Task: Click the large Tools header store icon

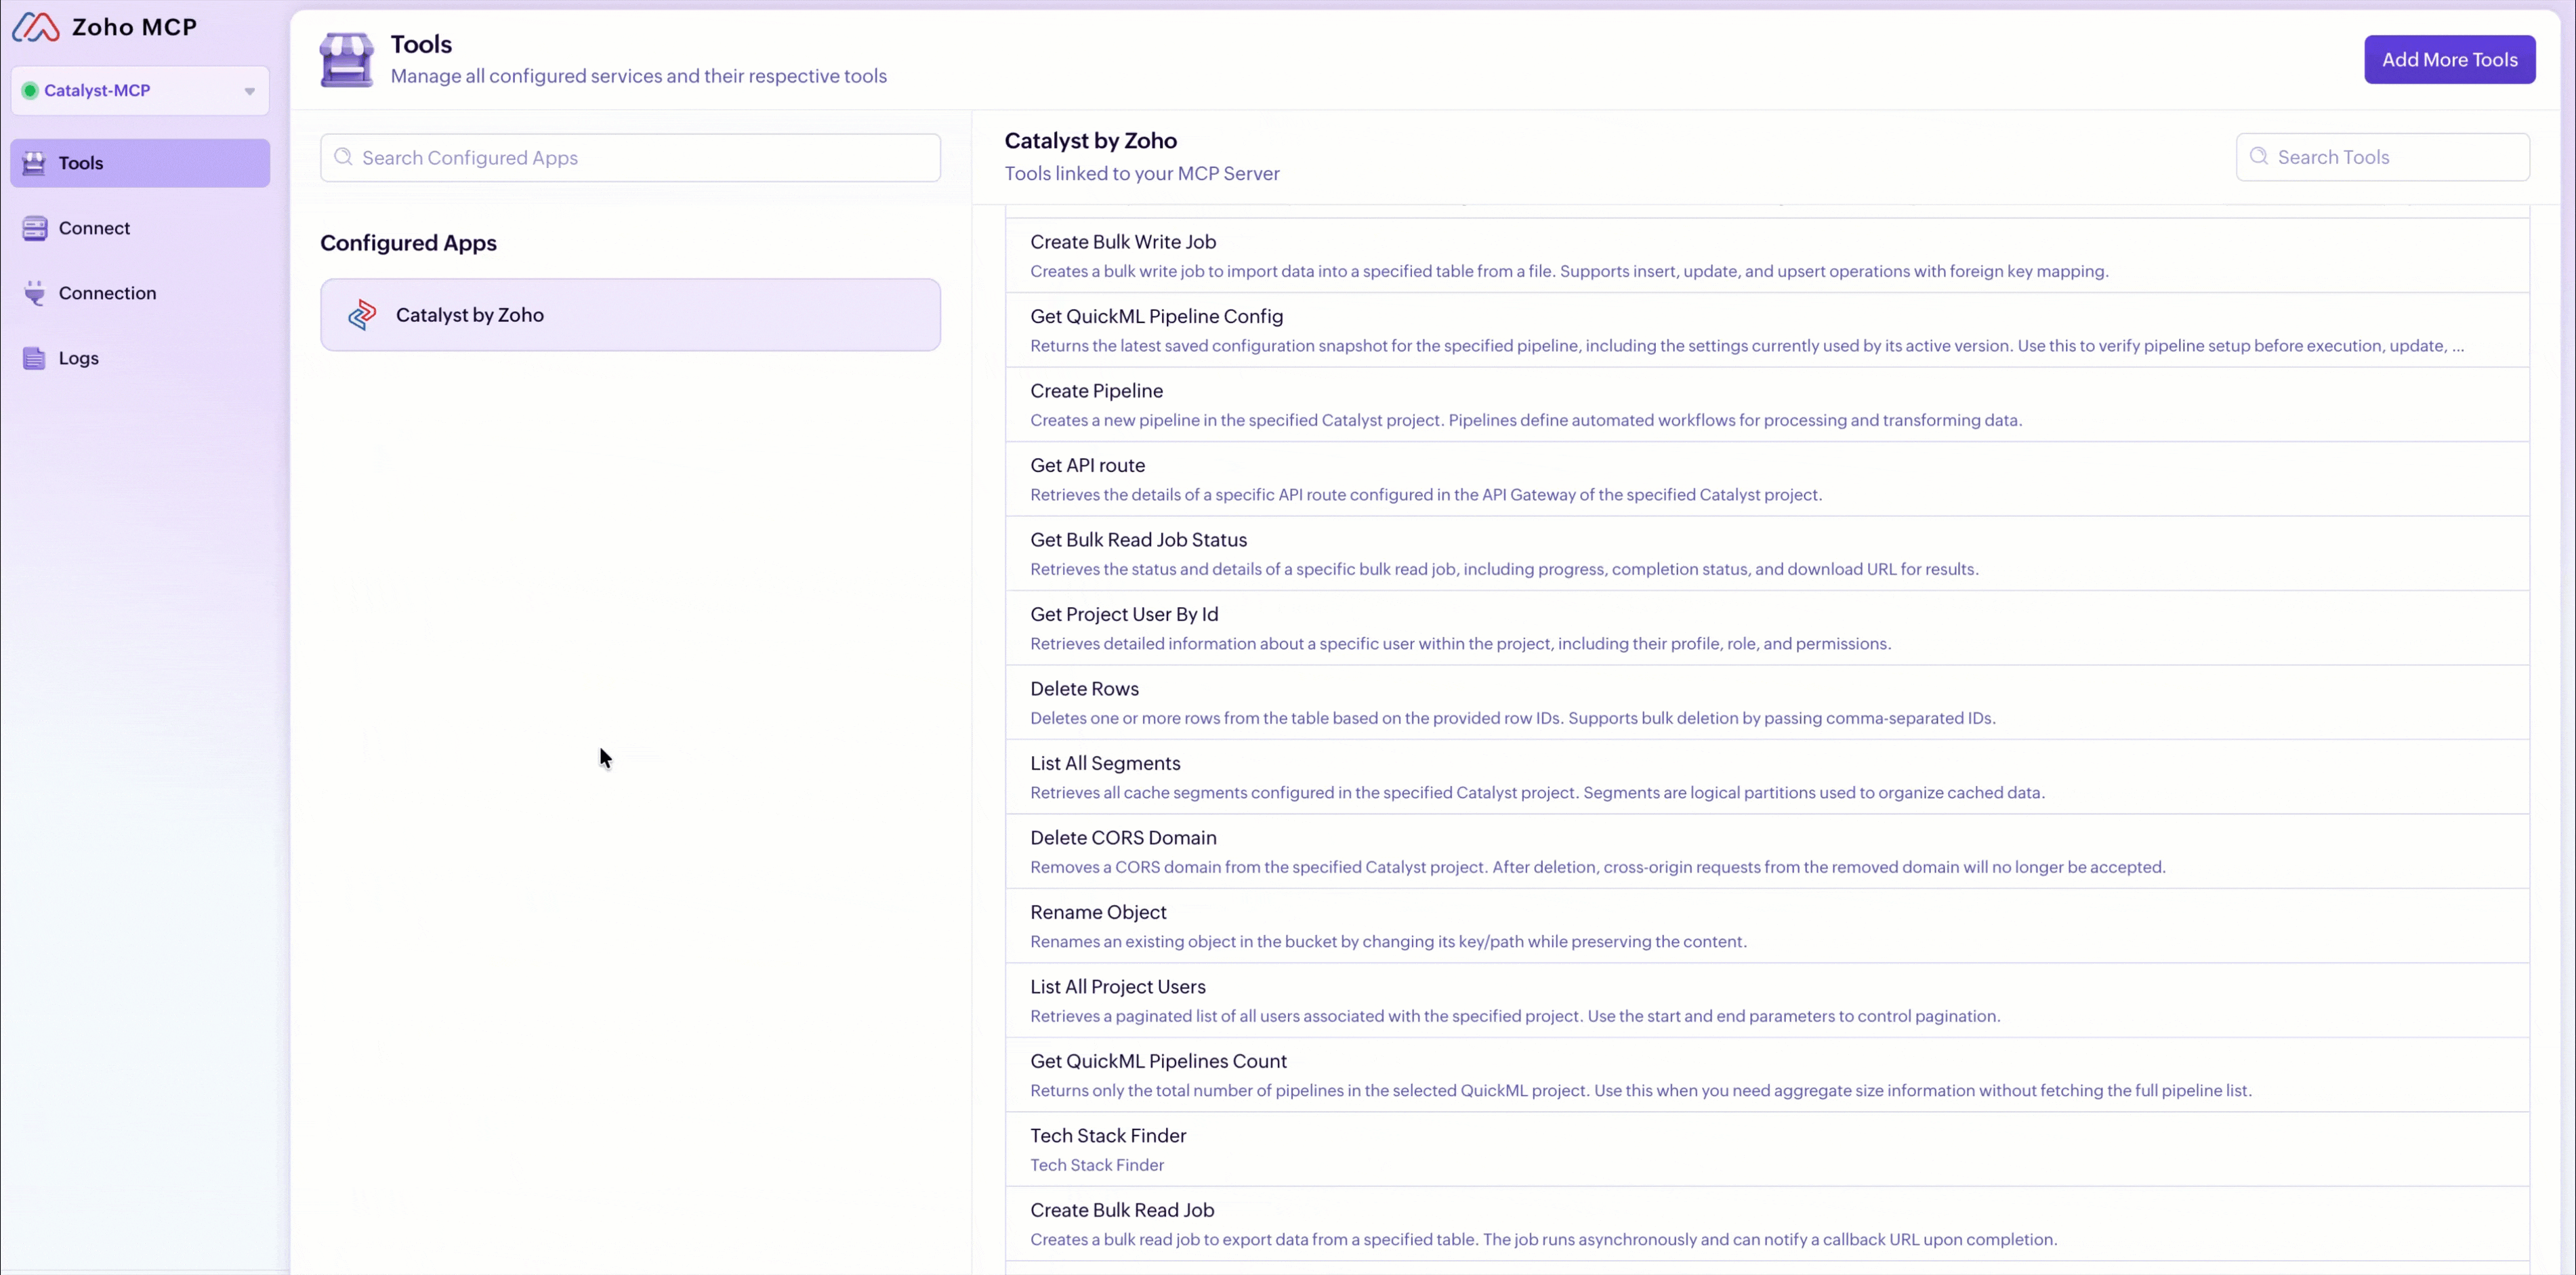Action: pos(346,59)
